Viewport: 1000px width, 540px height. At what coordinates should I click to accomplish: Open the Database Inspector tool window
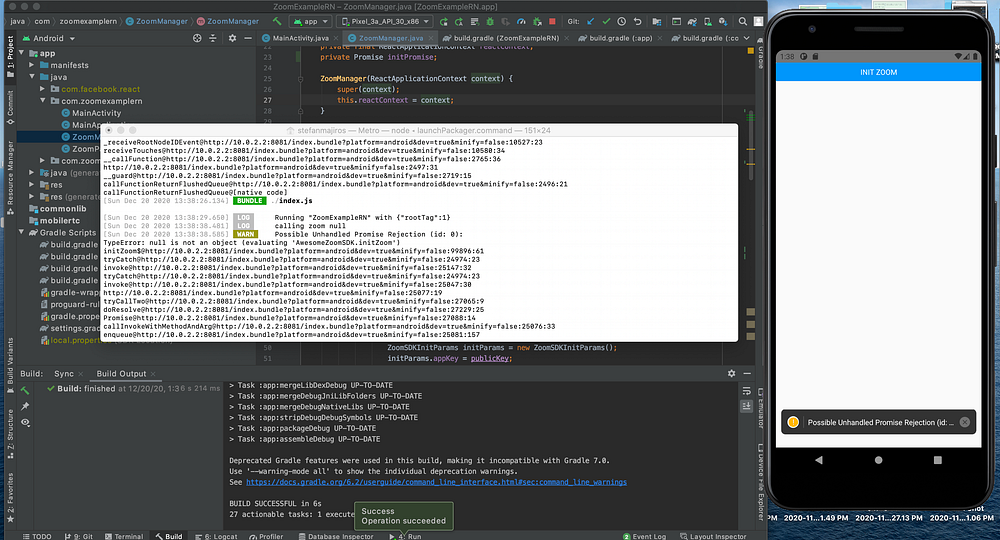[x=336, y=536]
